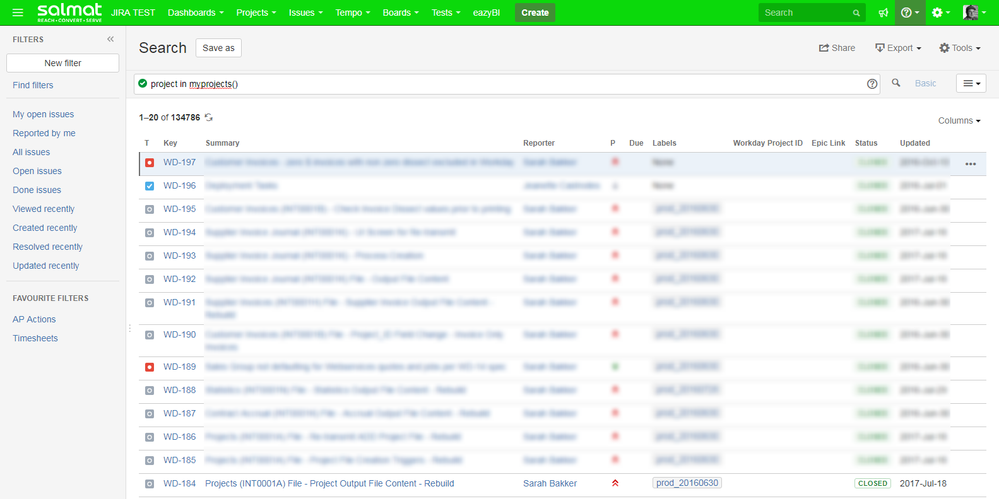Open the user profile avatar menu
Viewport: 999px width, 499px height.
pos(972,13)
